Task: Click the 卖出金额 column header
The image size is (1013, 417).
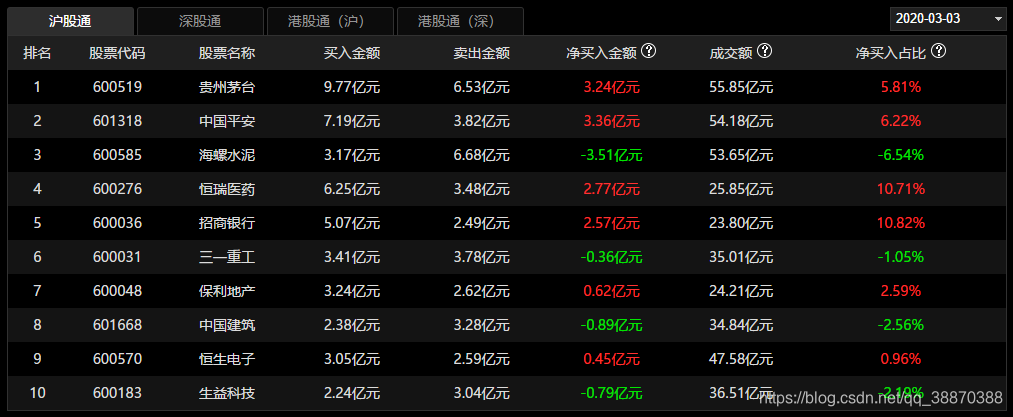Action: (x=481, y=53)
